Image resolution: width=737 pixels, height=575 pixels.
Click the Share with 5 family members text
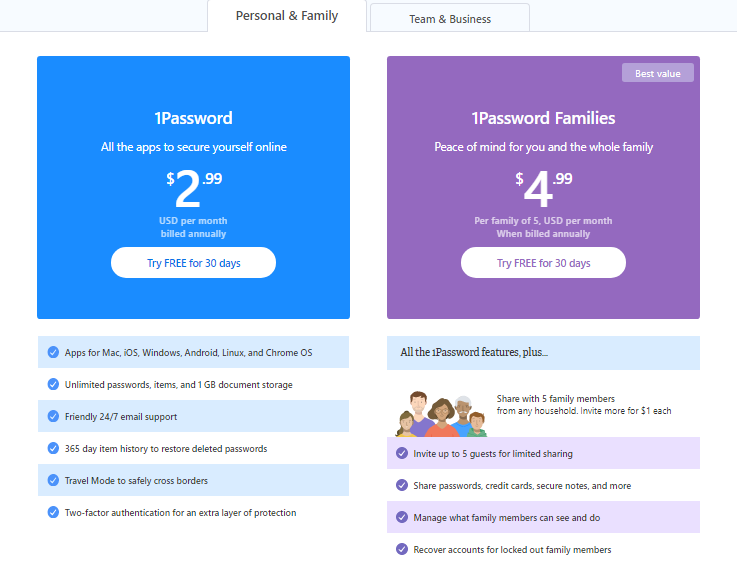[556, 399]
